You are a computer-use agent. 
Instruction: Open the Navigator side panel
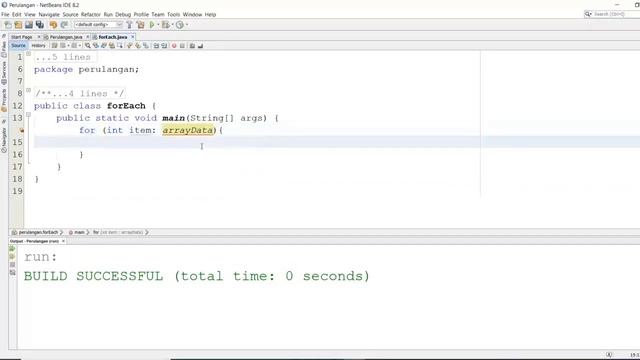click(x=4, y=140)
